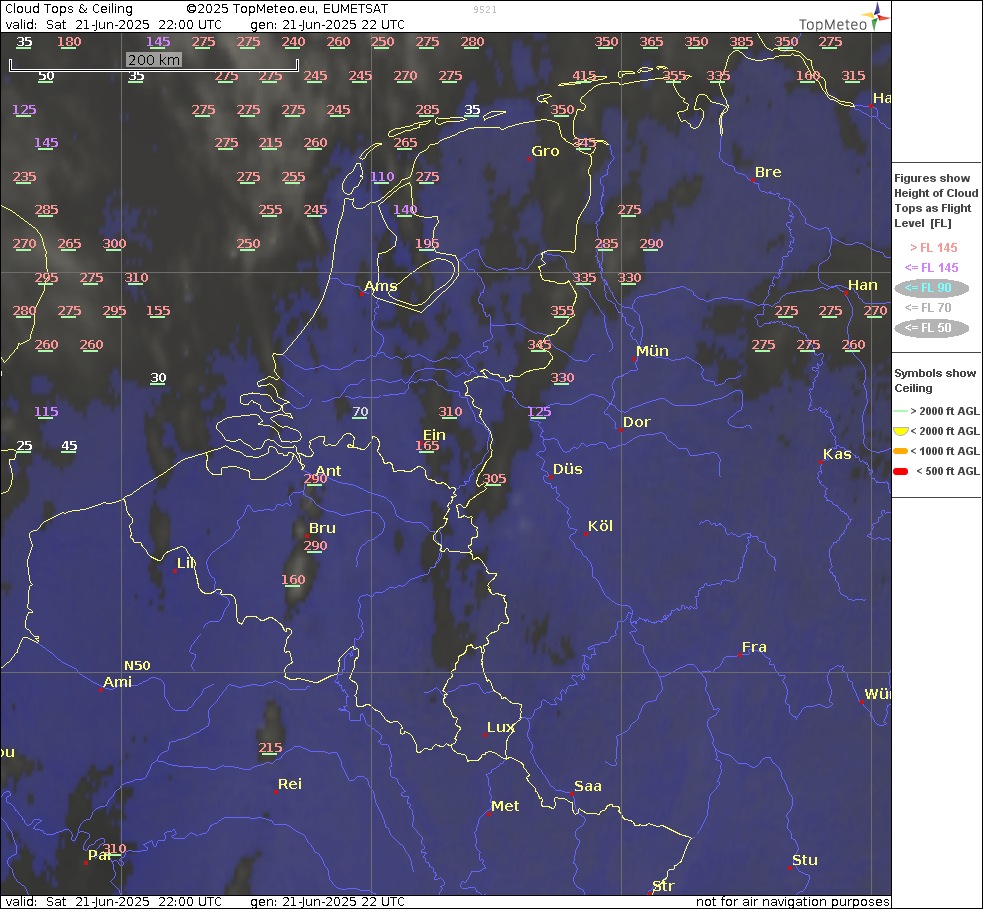Screen dimensions: 983x909
Task: Select the Han city label
Action: [863, 285]
